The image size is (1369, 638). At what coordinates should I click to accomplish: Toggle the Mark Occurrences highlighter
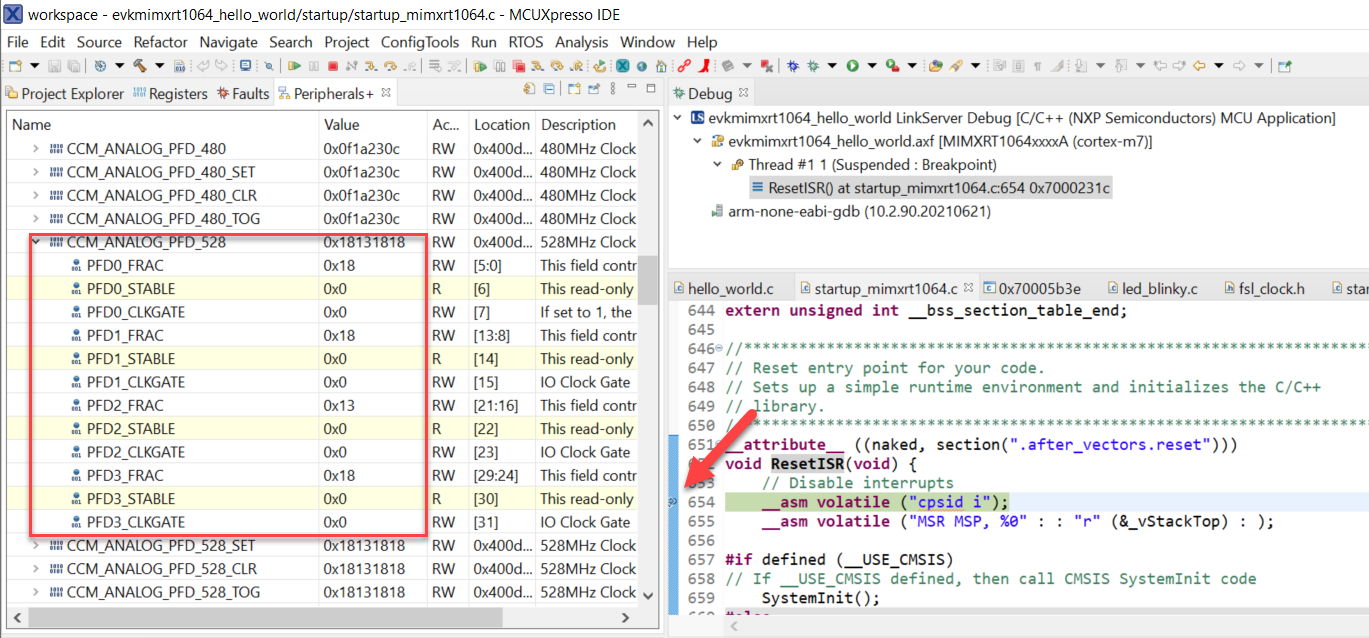click(x=1057, y=66)
